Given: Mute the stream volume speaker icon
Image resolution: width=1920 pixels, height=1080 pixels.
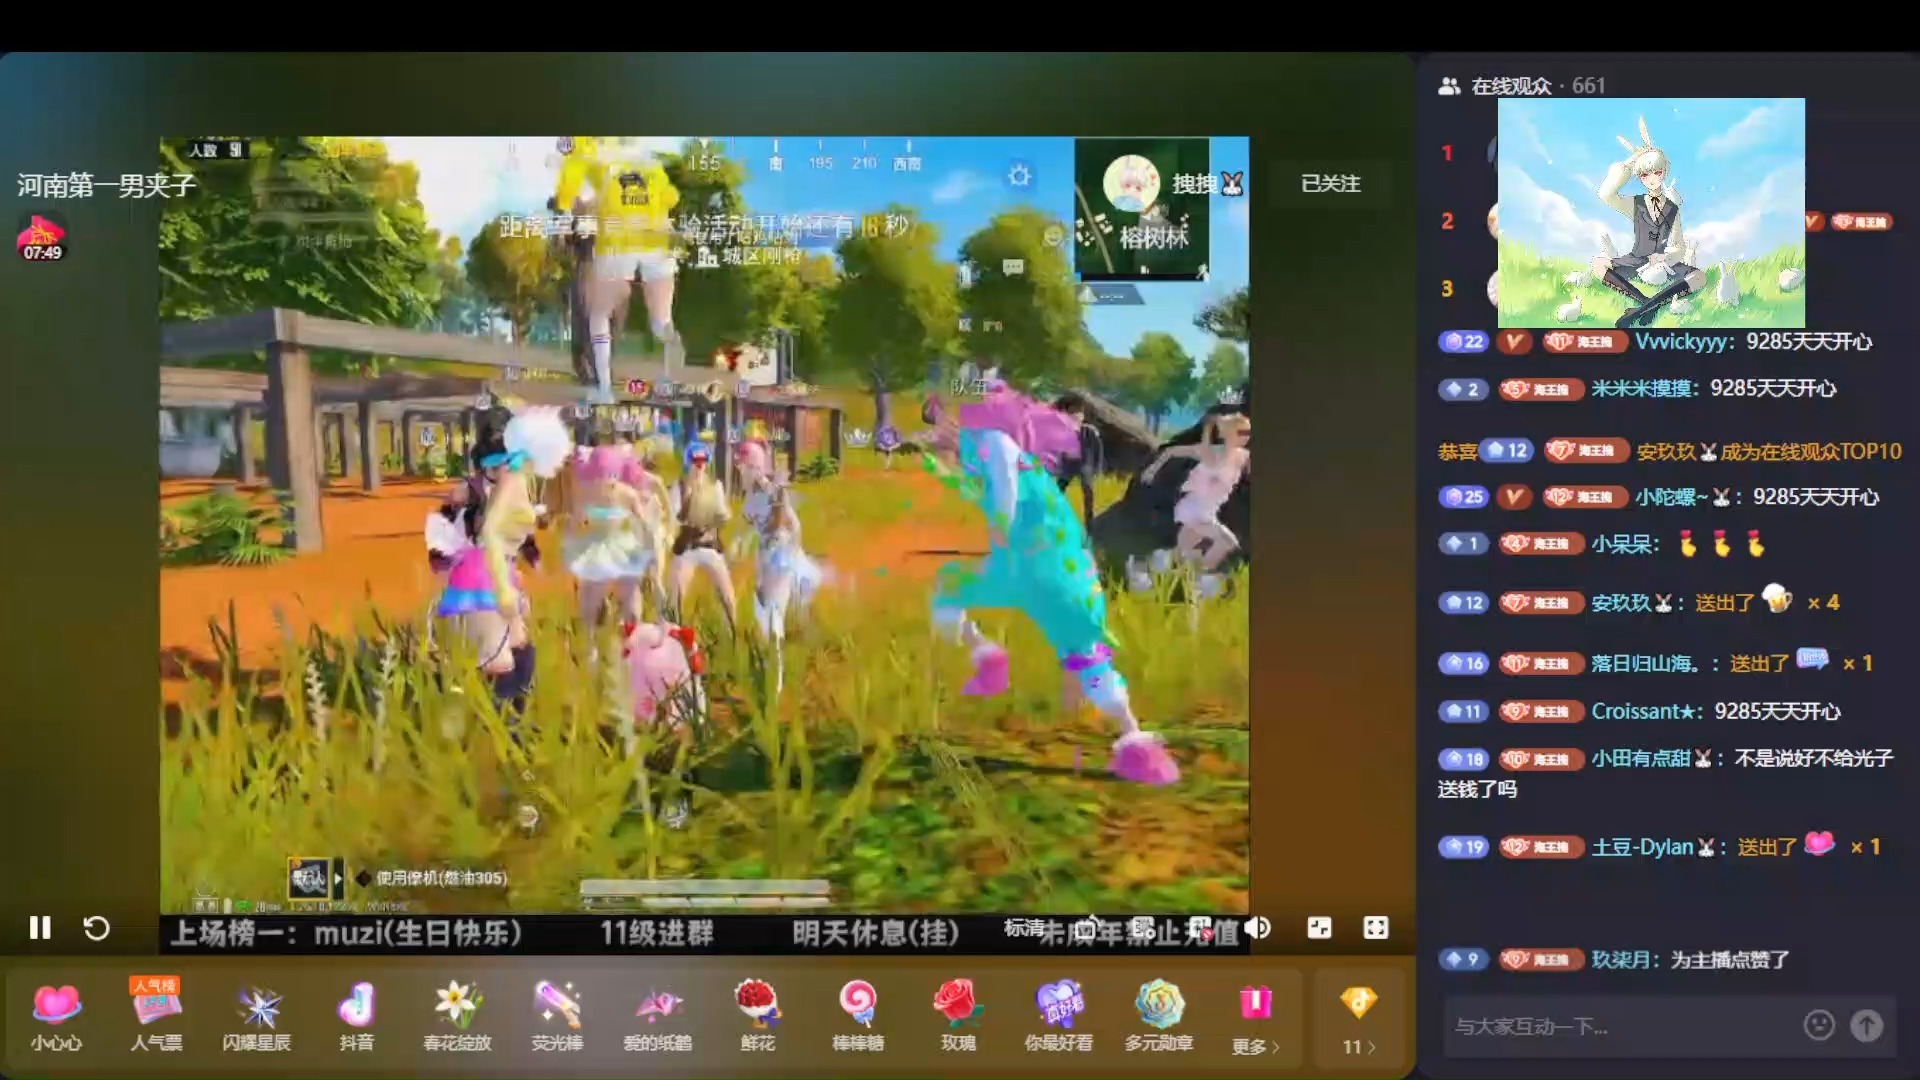Looking at the screenshot, I should [1258, 928].
